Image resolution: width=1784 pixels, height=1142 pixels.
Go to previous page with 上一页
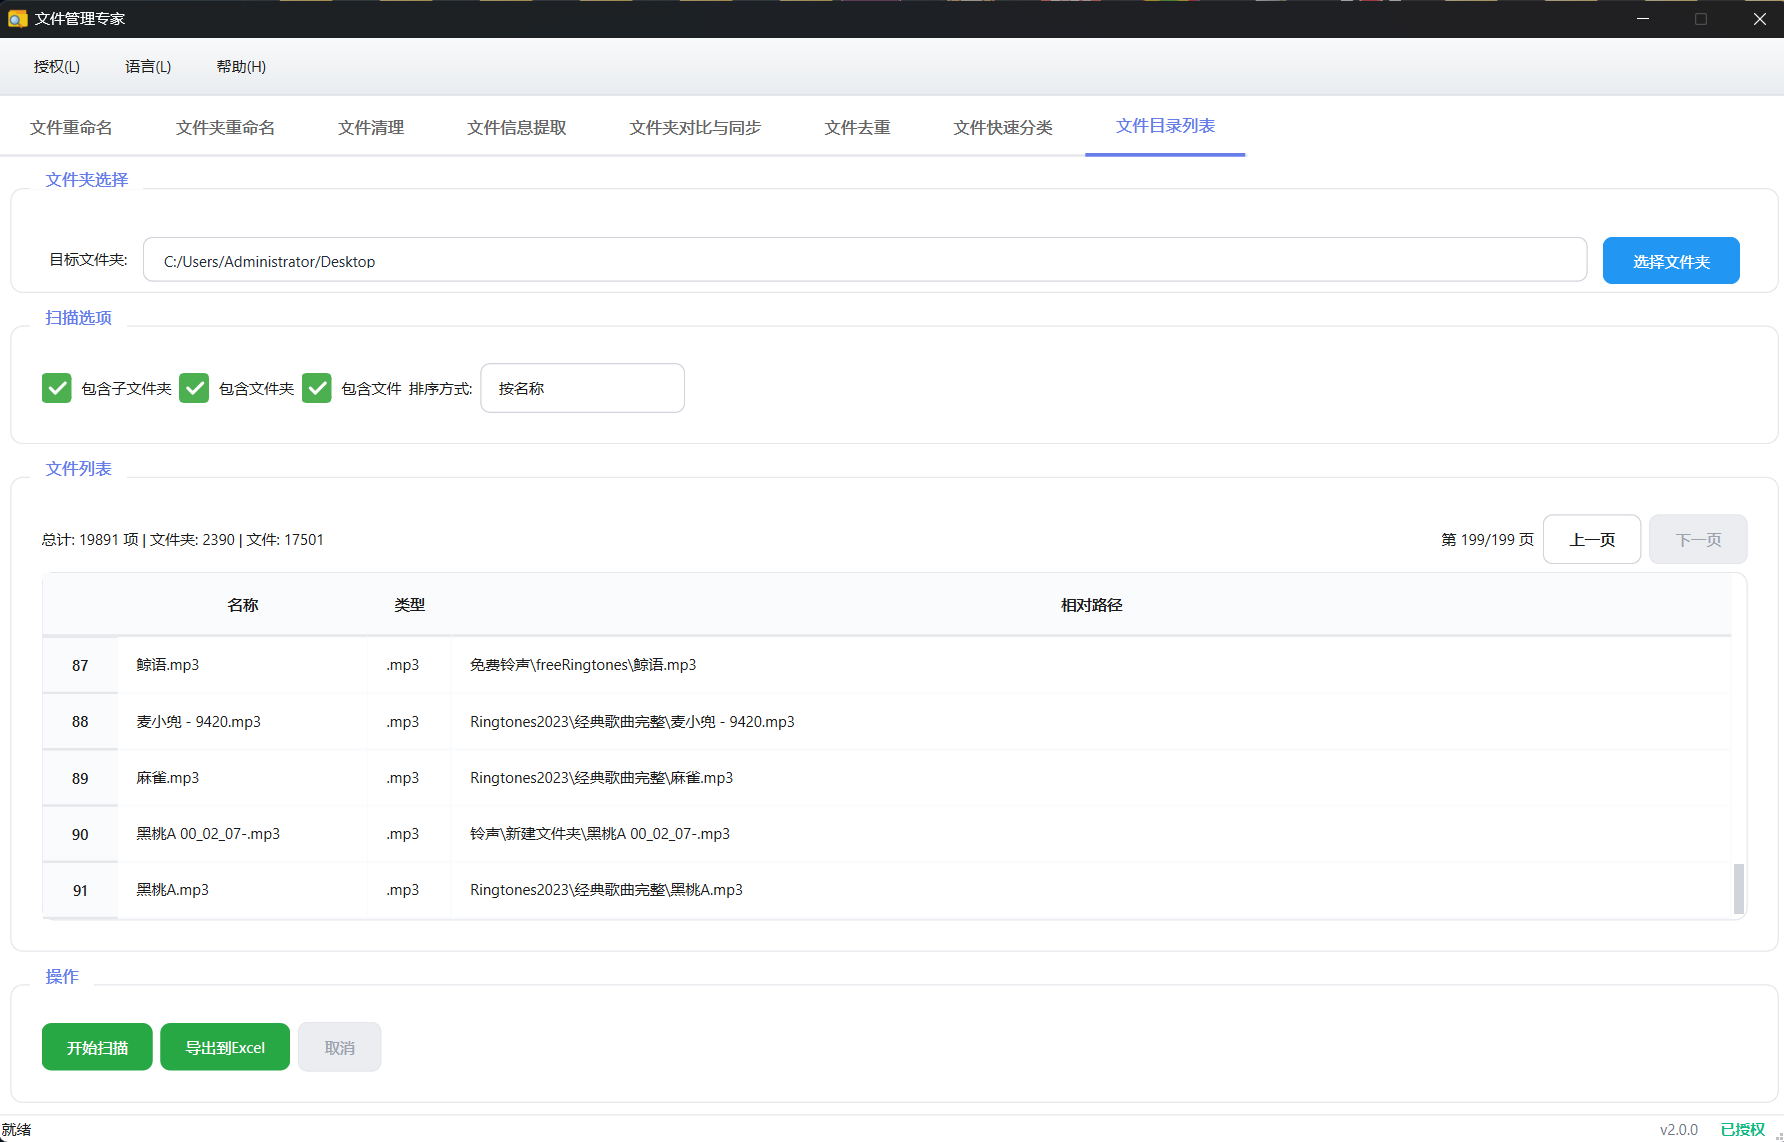point(1591,540)
